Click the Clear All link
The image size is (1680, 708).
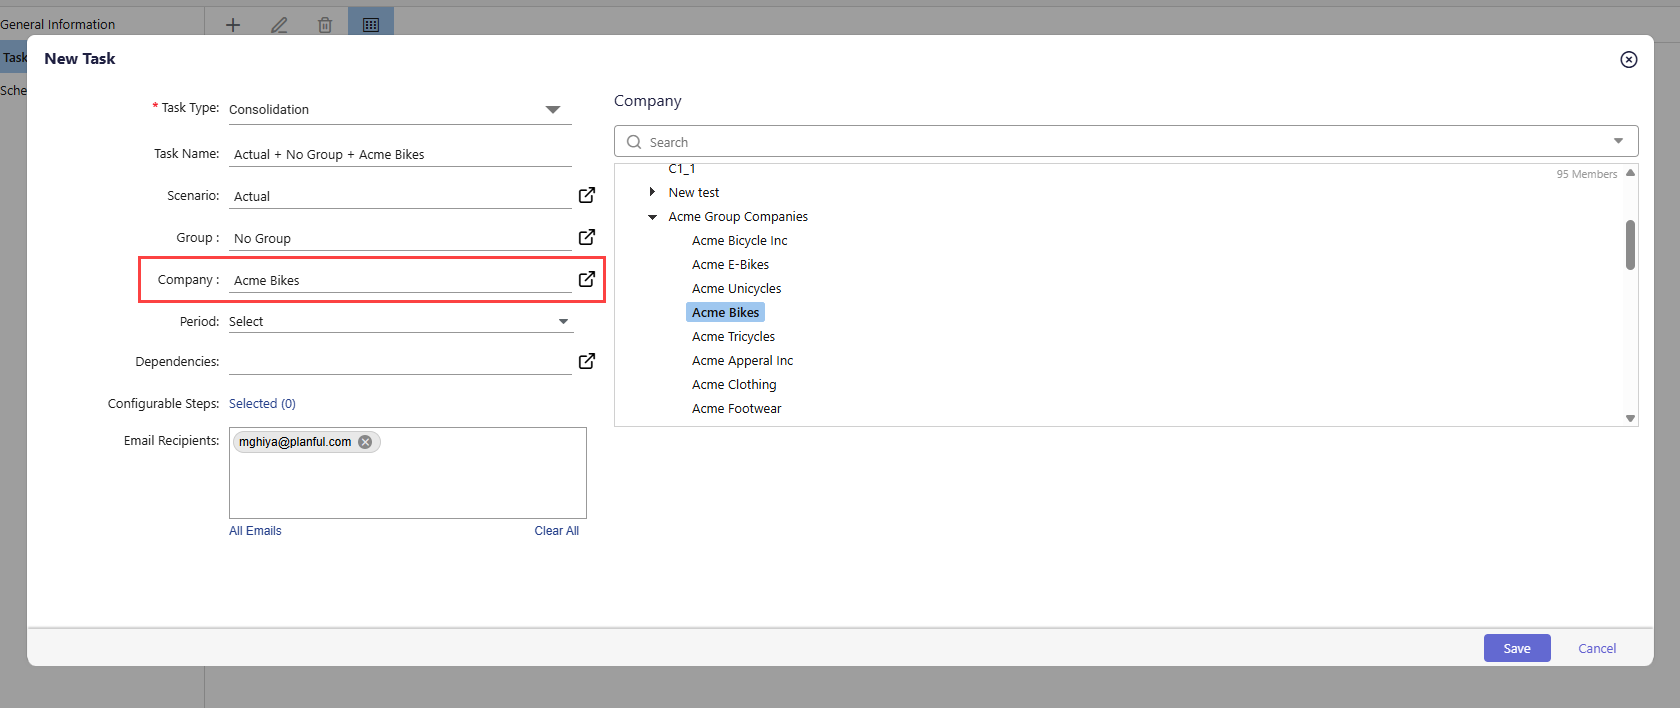tap(556, 531)
